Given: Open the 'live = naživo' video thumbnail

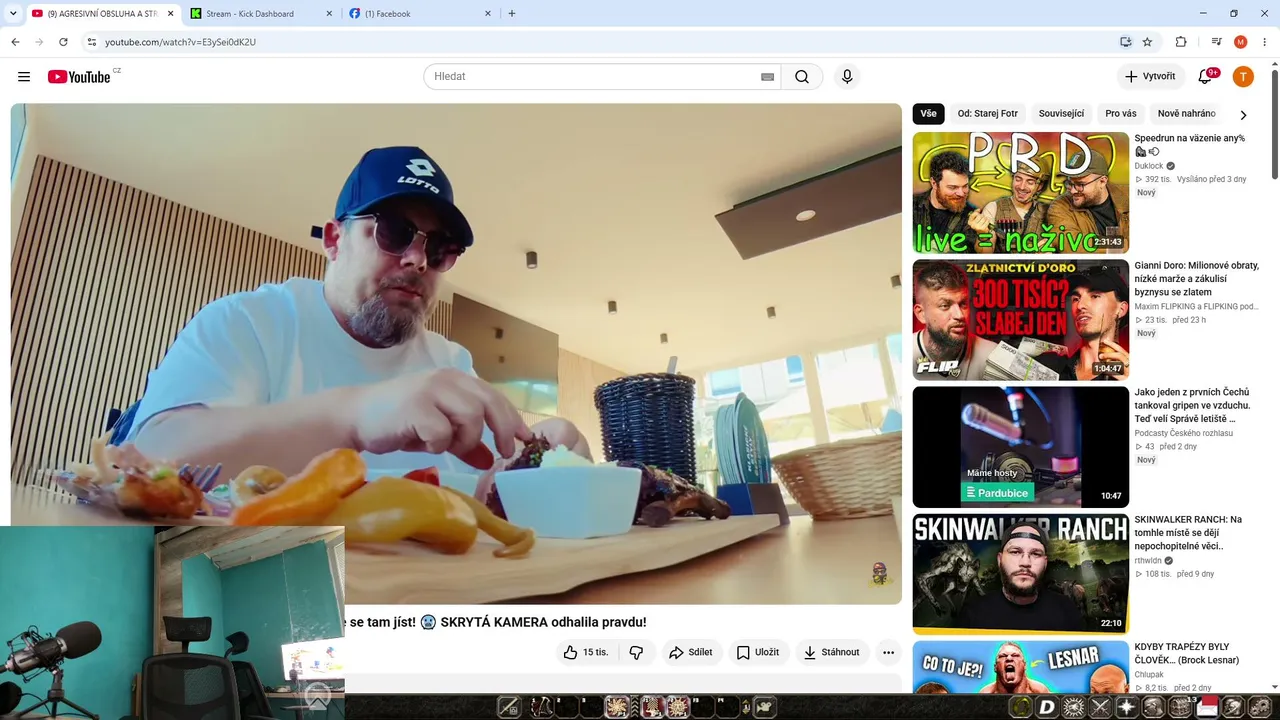Looking at the screenshot, I should coord(1020,192).
